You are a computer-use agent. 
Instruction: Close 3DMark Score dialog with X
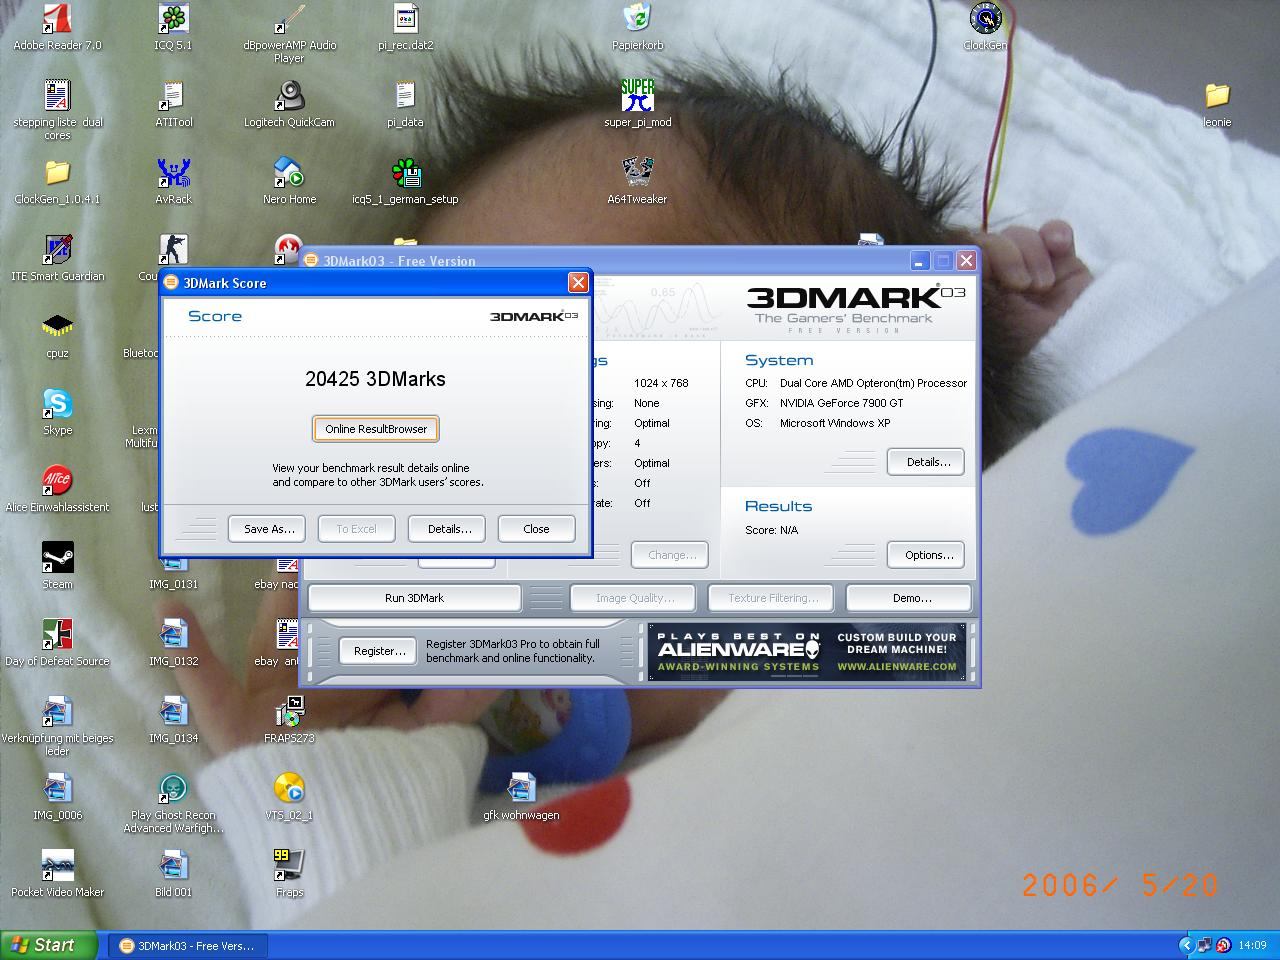point(578,283)
